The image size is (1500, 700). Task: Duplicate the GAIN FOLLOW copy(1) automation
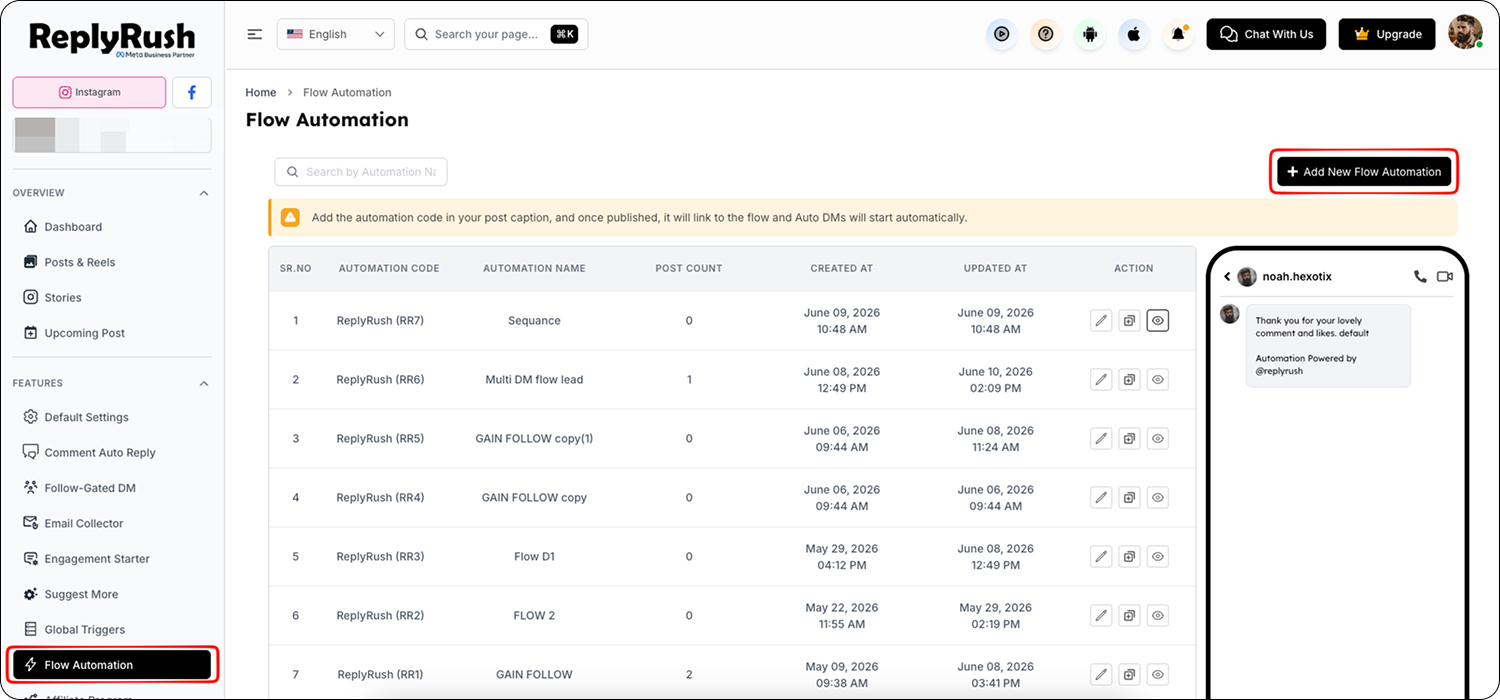pos(1129,438)
